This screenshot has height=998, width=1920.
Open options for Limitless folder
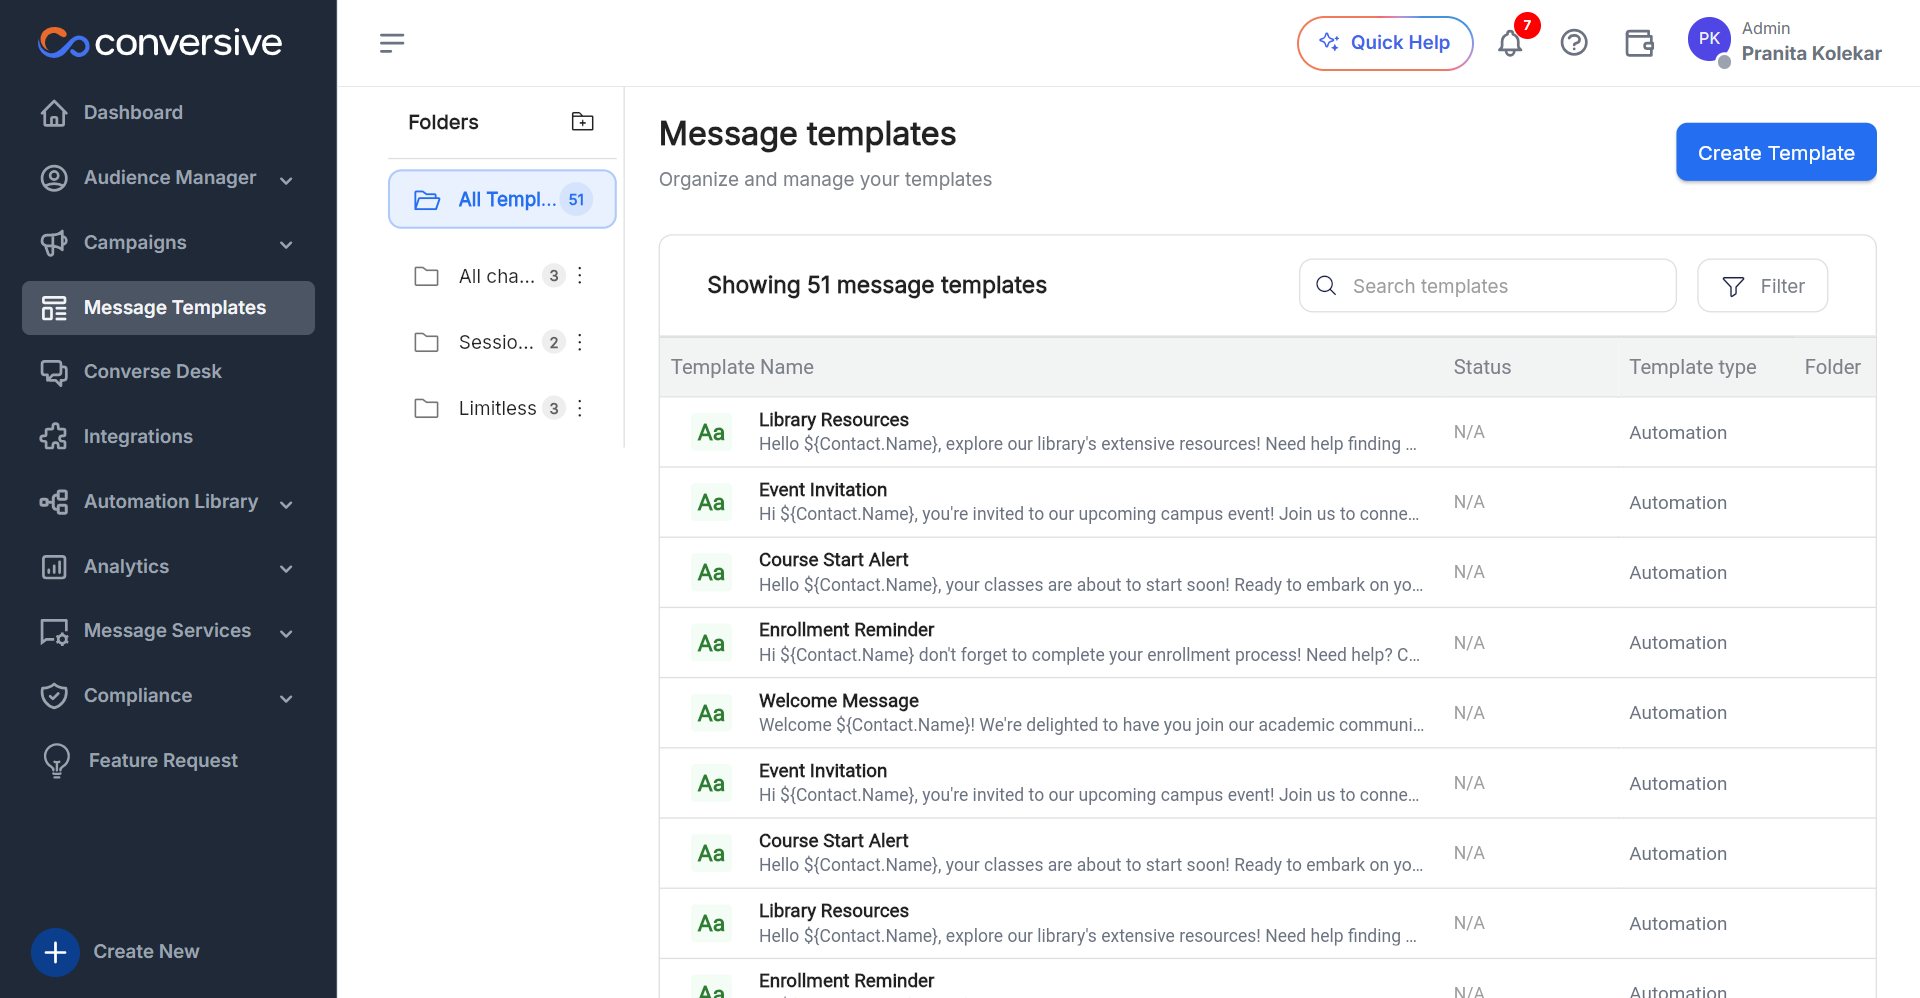point(580,408)
